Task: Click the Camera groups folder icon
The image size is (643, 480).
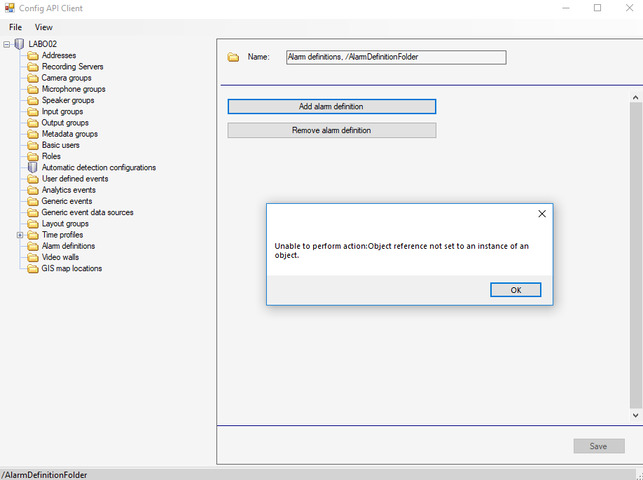Action: point(32,78)
